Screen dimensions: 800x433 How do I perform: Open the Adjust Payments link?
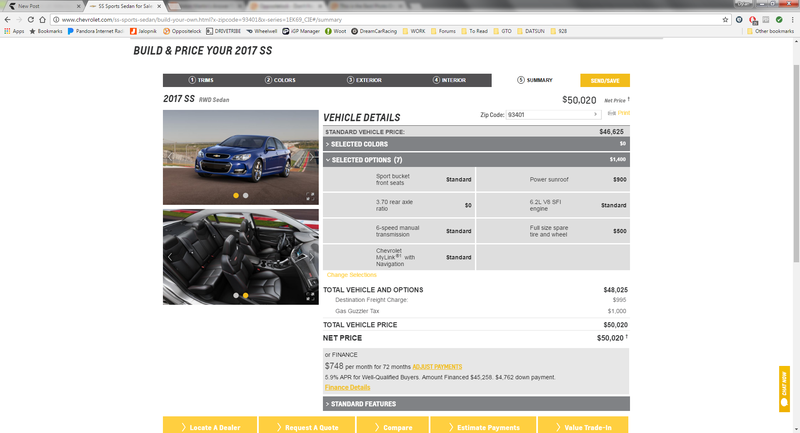tap(437, 367)
